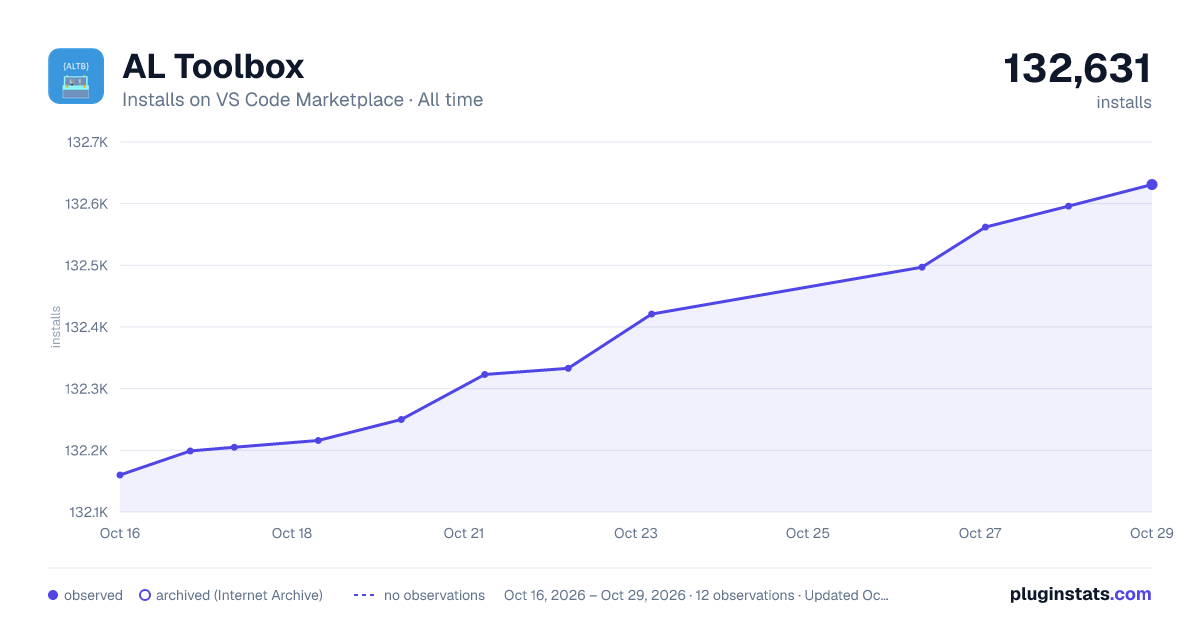The image size is (1200, 630).
Task: Select the final Oct 29 data point
Action: [1152, 185]
